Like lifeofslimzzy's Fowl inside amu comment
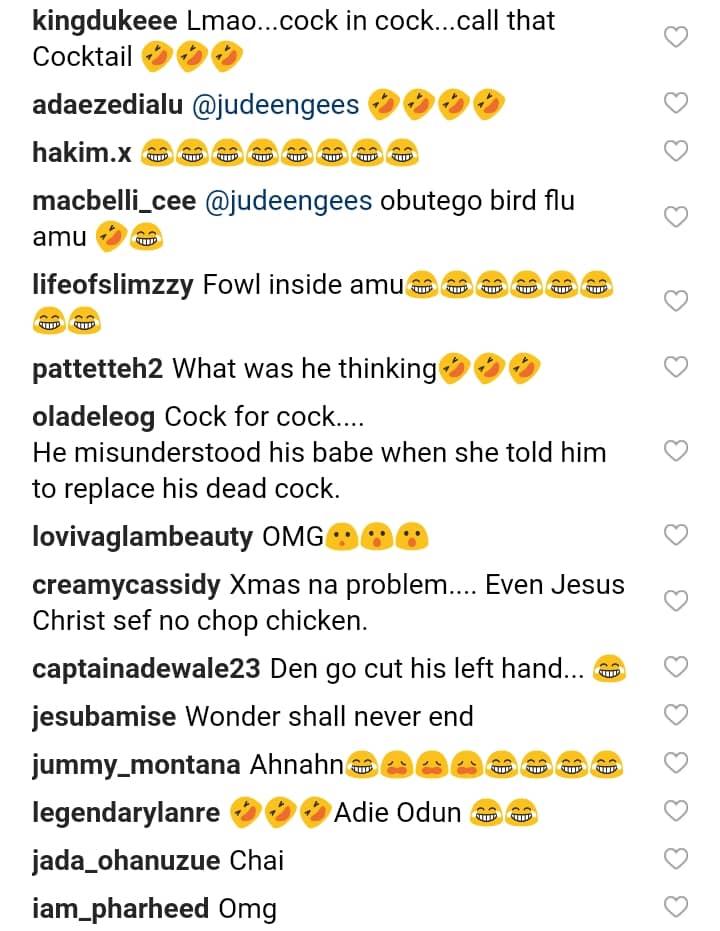 [677, 301]
